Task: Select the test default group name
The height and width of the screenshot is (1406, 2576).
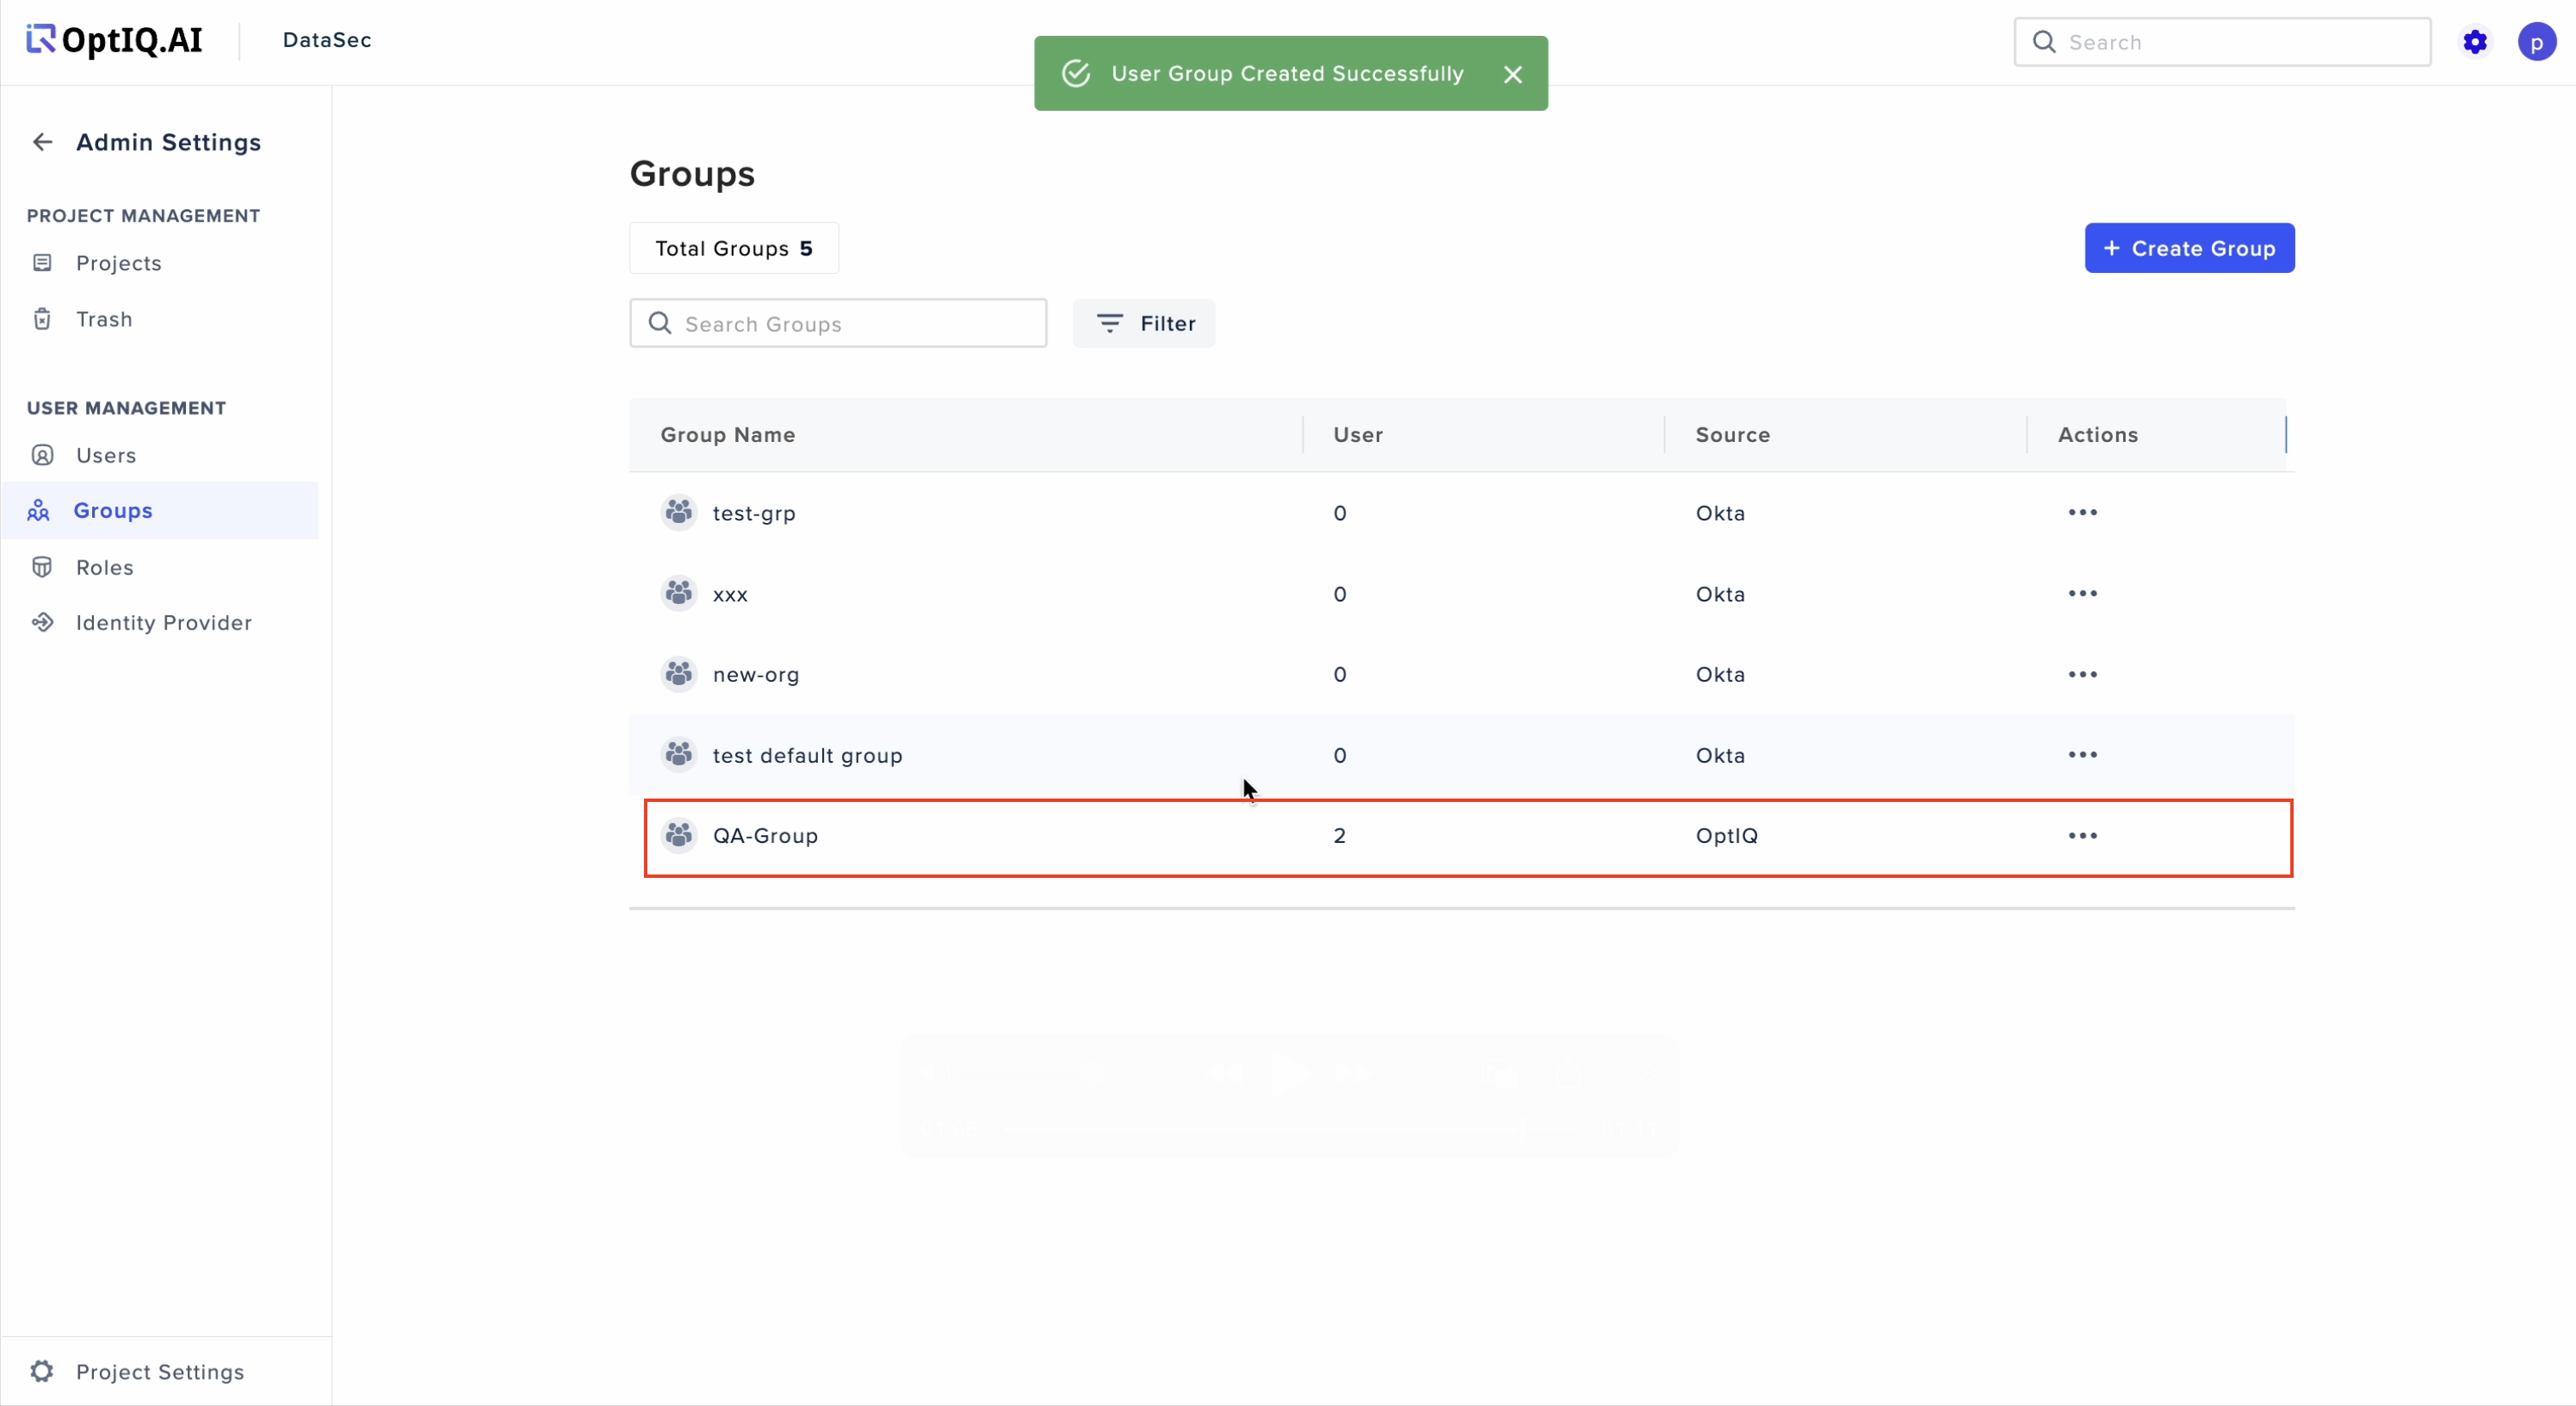Action: tap(807, 755)
